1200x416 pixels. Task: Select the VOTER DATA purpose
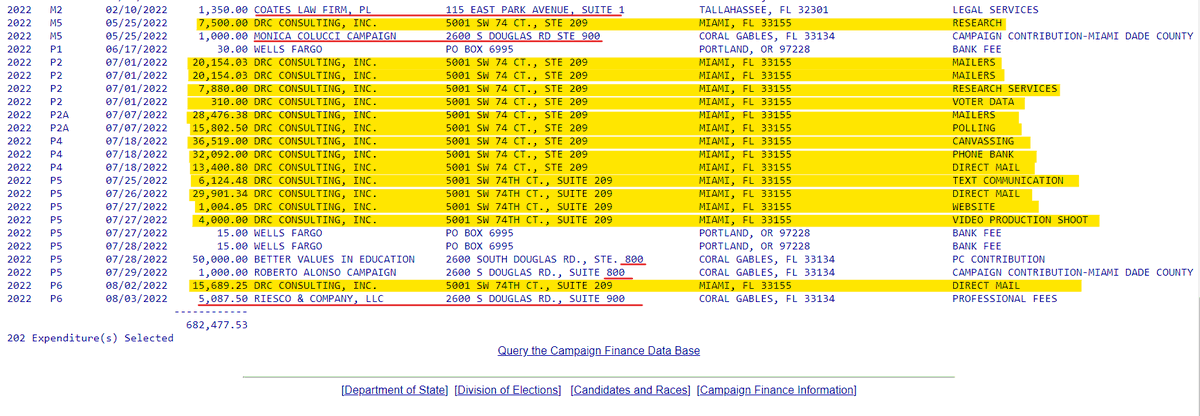click(985, 101)
